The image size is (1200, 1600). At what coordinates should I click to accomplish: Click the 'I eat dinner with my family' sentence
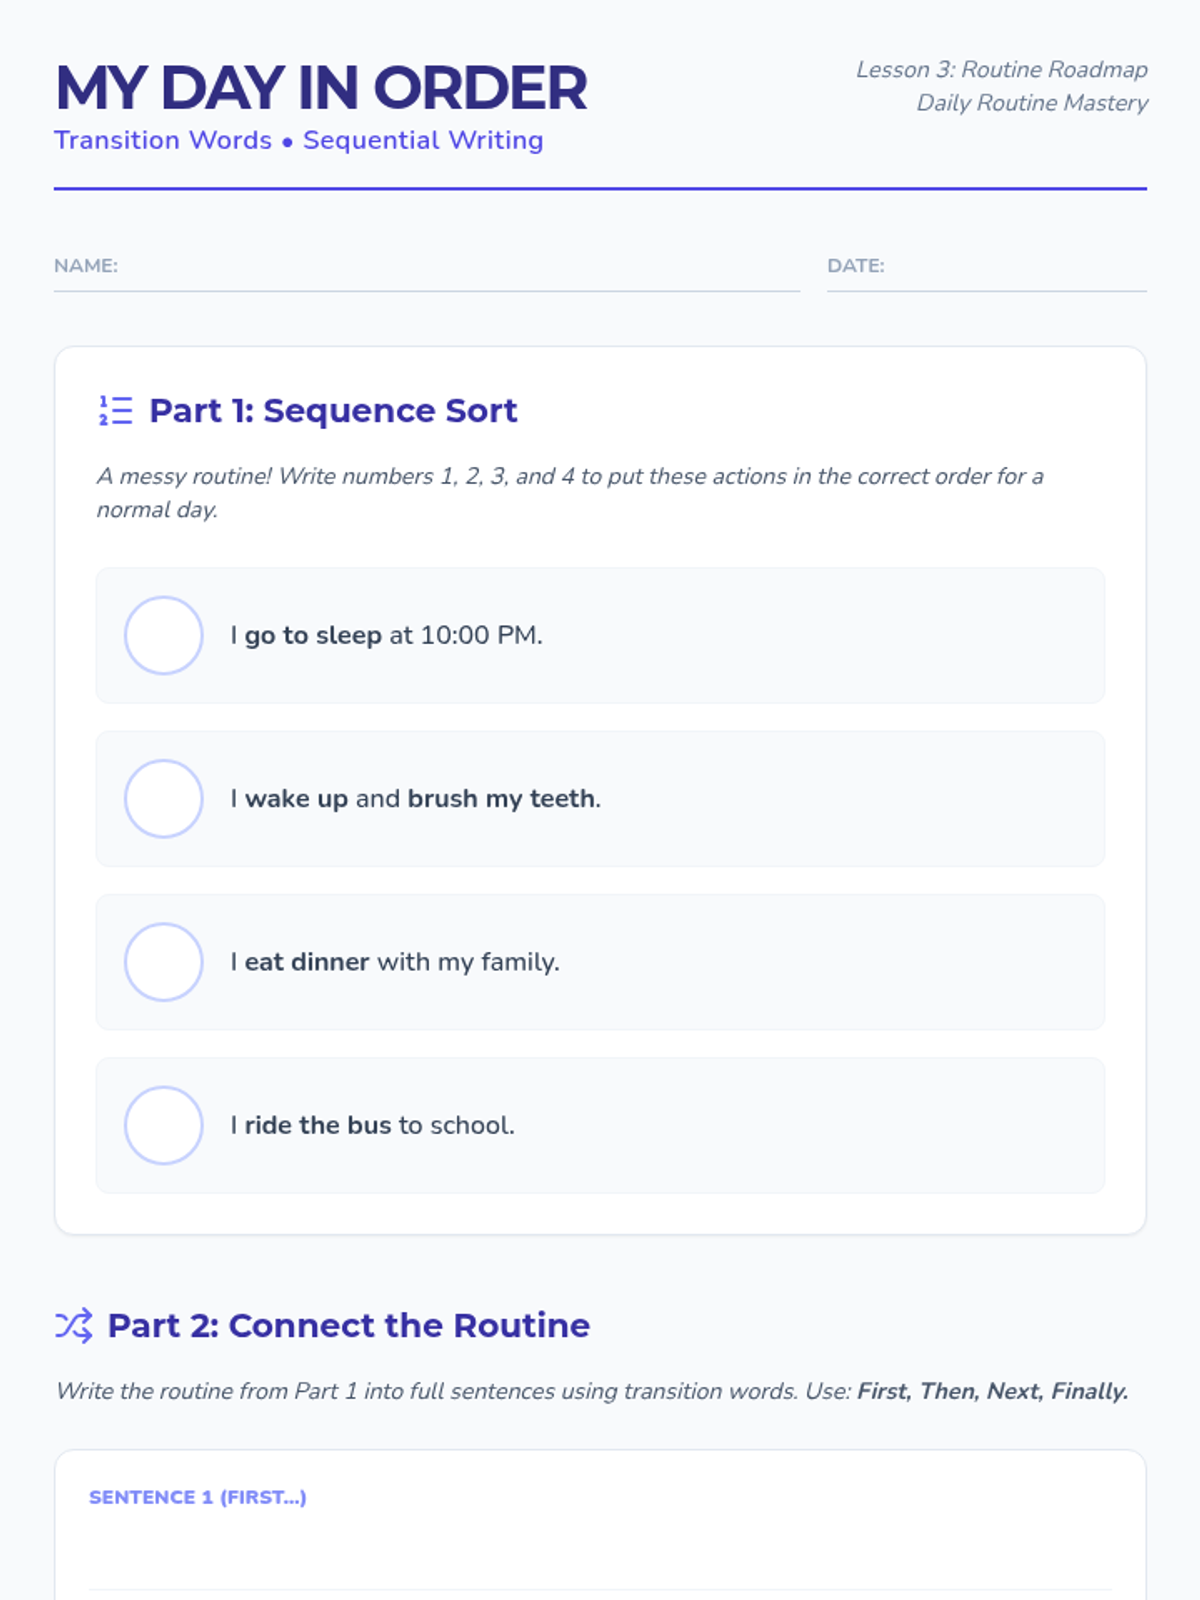click(x=395, y=962)
